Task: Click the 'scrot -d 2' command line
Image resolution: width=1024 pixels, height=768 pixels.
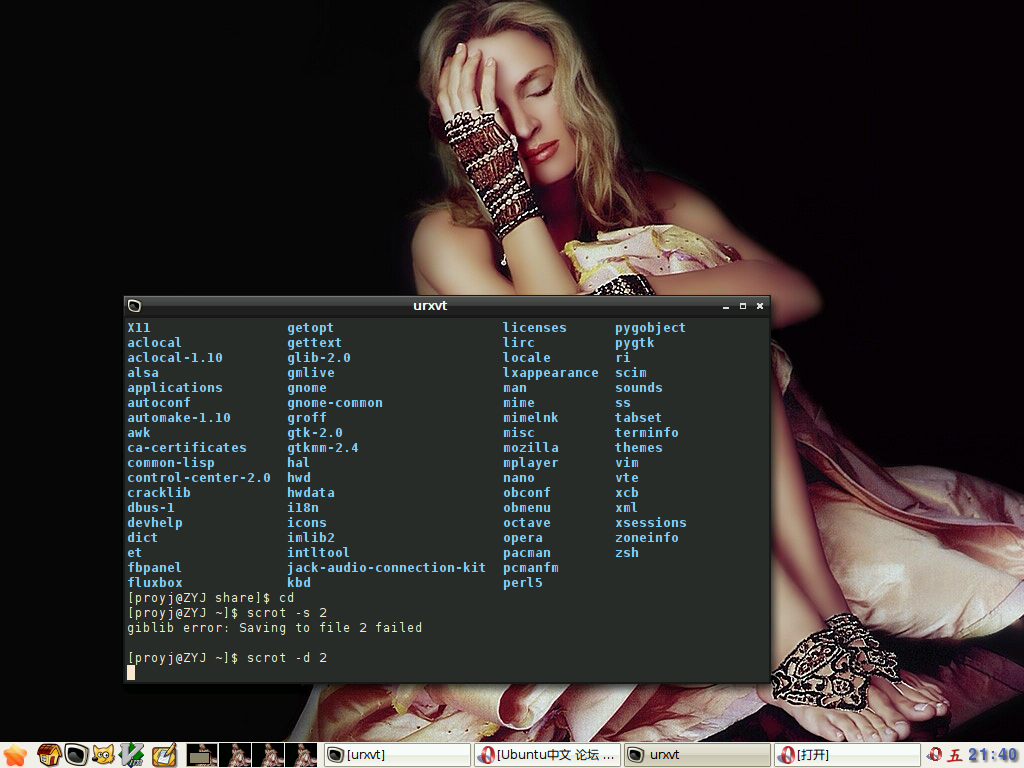Action: click(x=227, y=658)
